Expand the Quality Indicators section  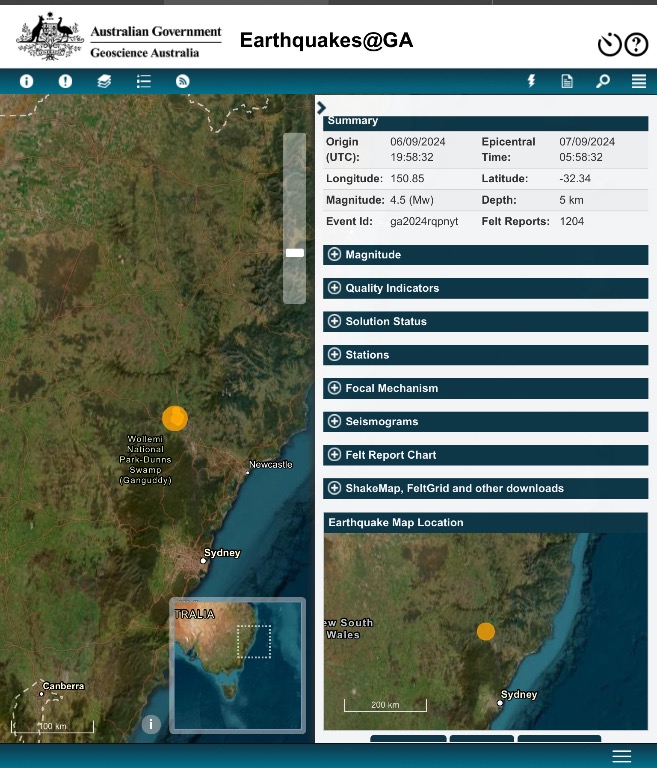(486, 288)
